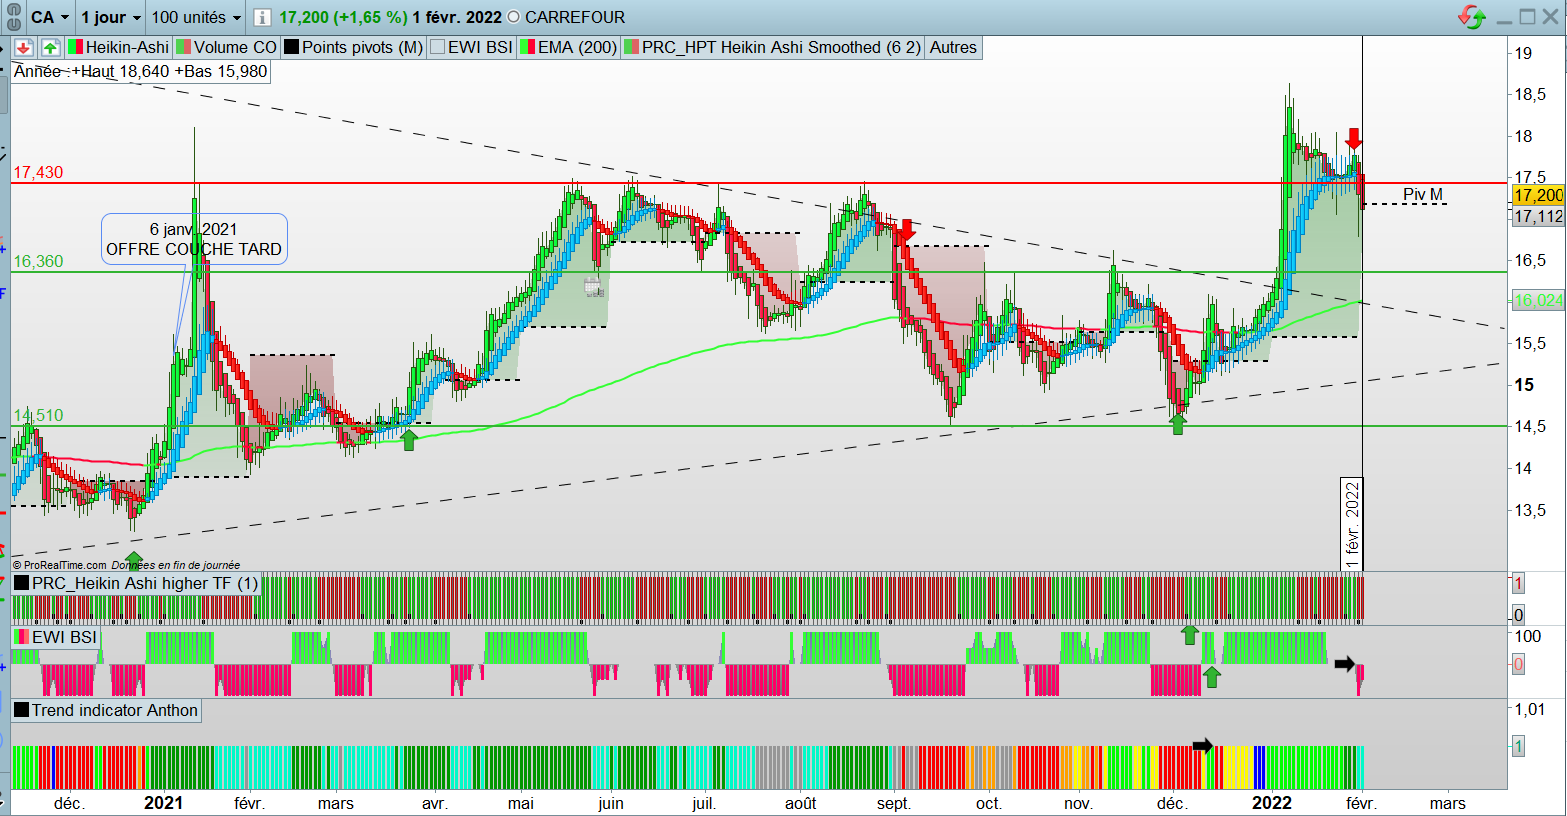
Task: Click the red down-arrow sell icon
Action: [x=23, y=47]
